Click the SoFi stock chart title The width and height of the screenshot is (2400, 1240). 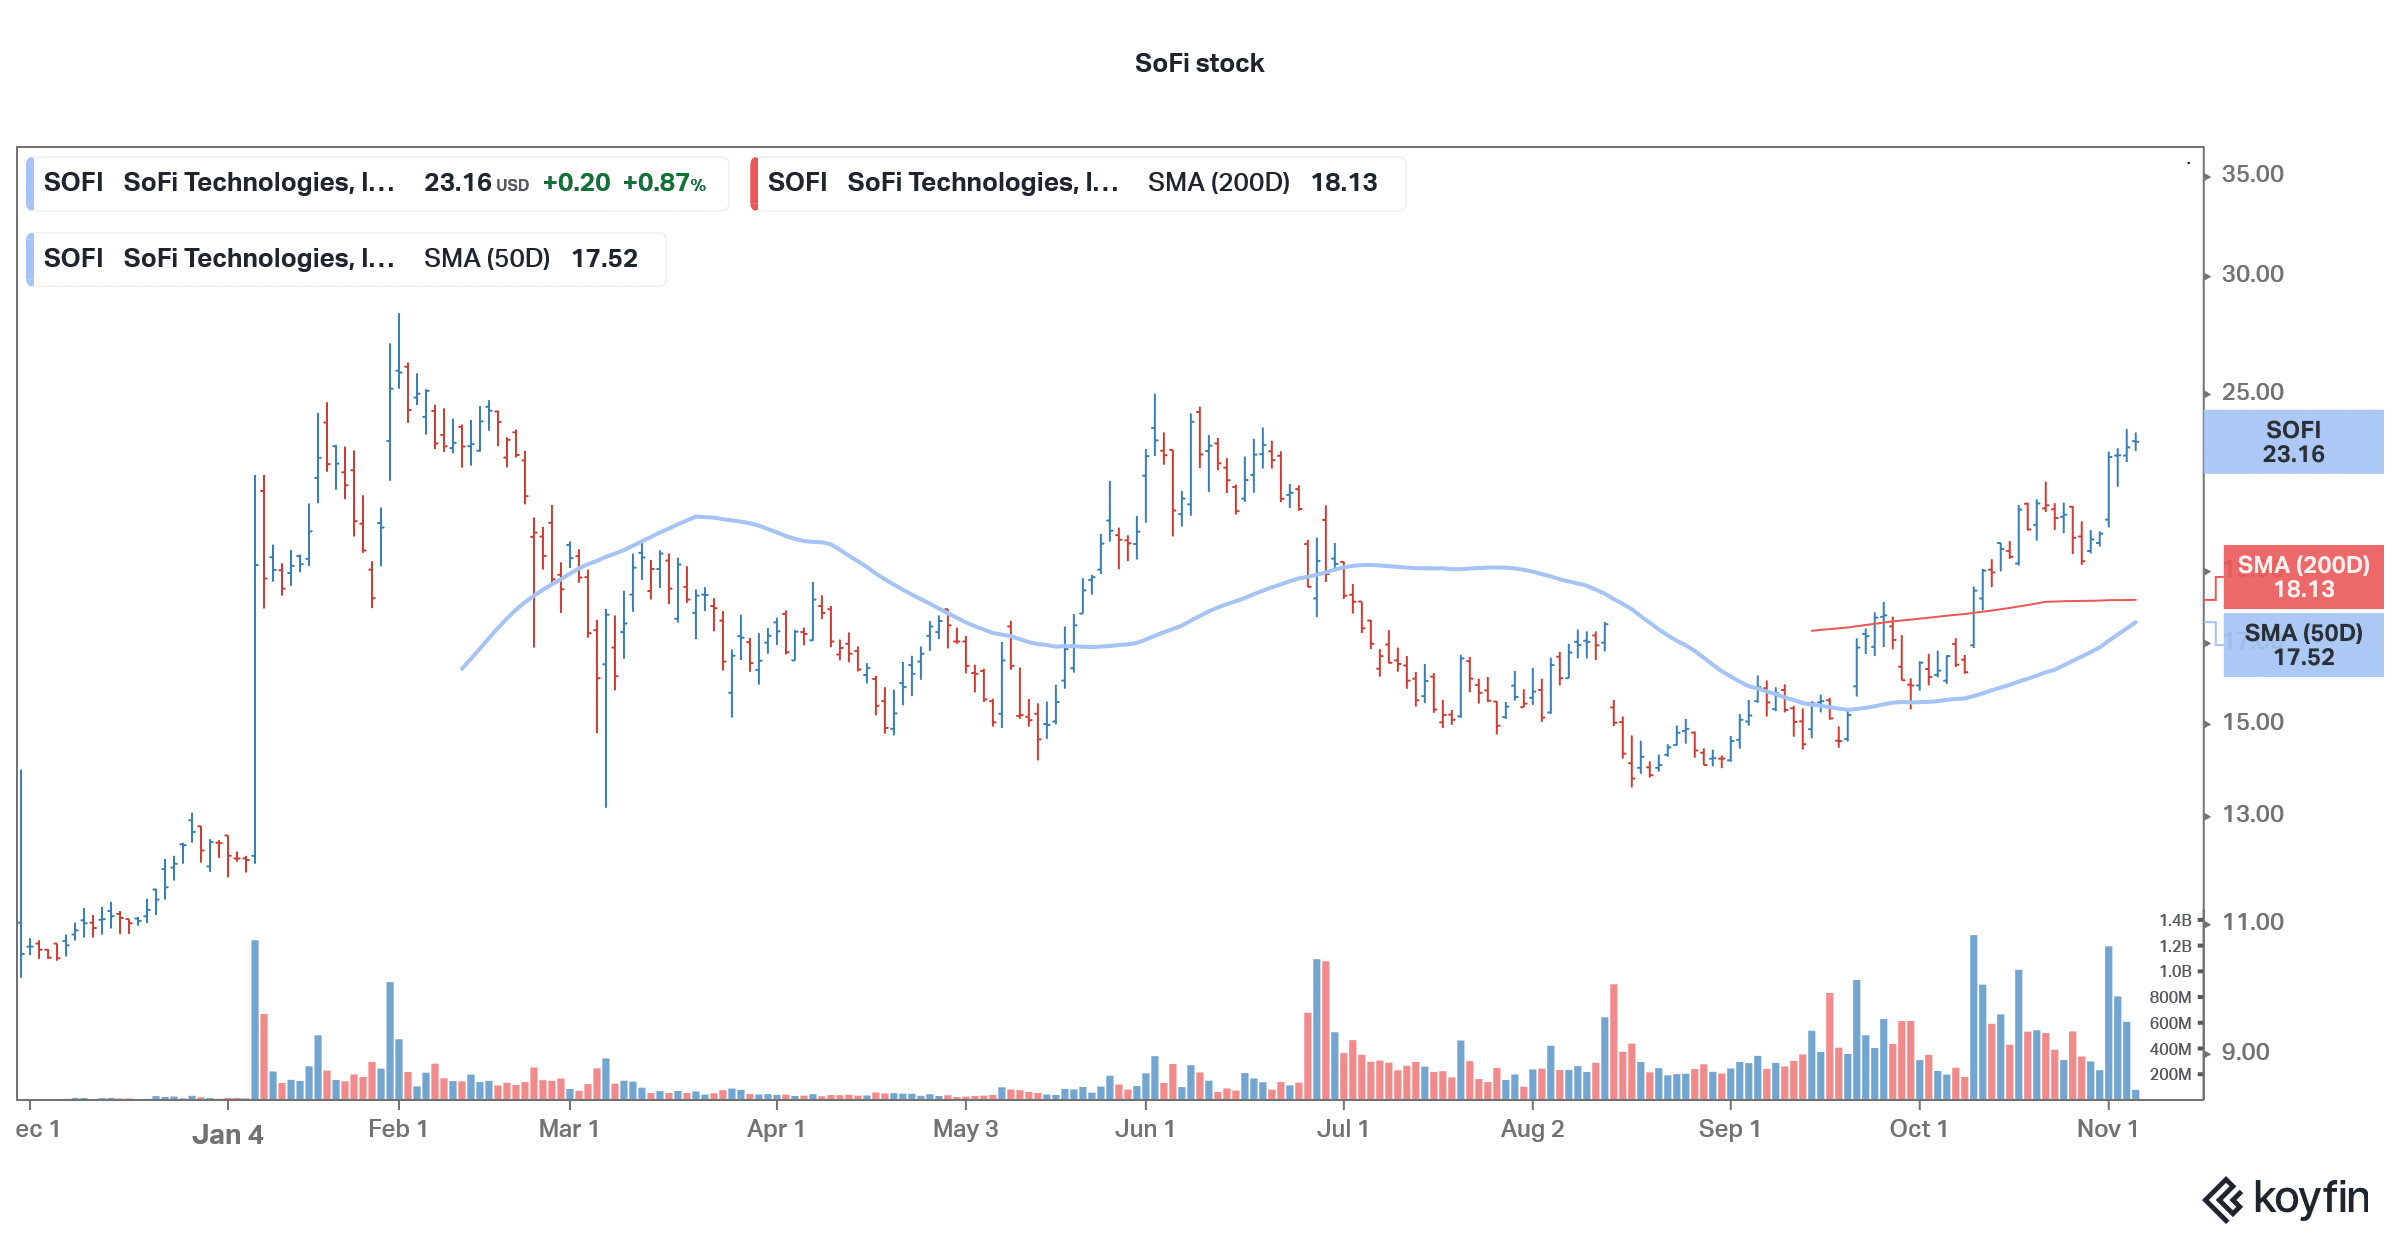[x=1199, y=63]
